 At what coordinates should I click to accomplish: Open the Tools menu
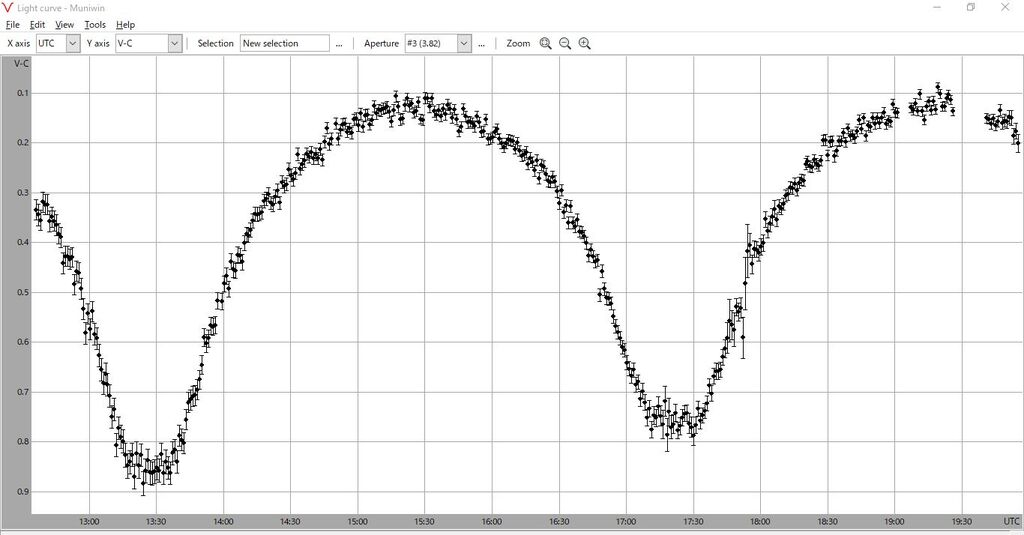click(95, 25)
